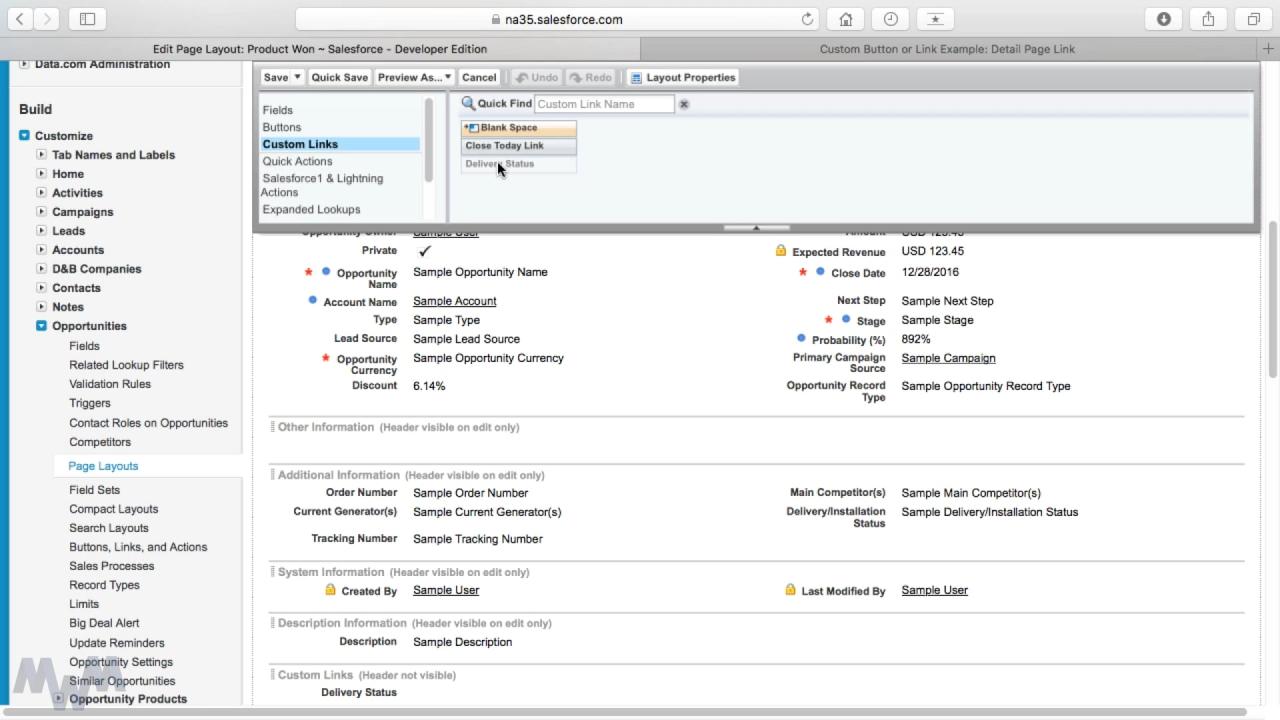
Task: Expand Tab Names and Labels node
Action: [41, 154]
